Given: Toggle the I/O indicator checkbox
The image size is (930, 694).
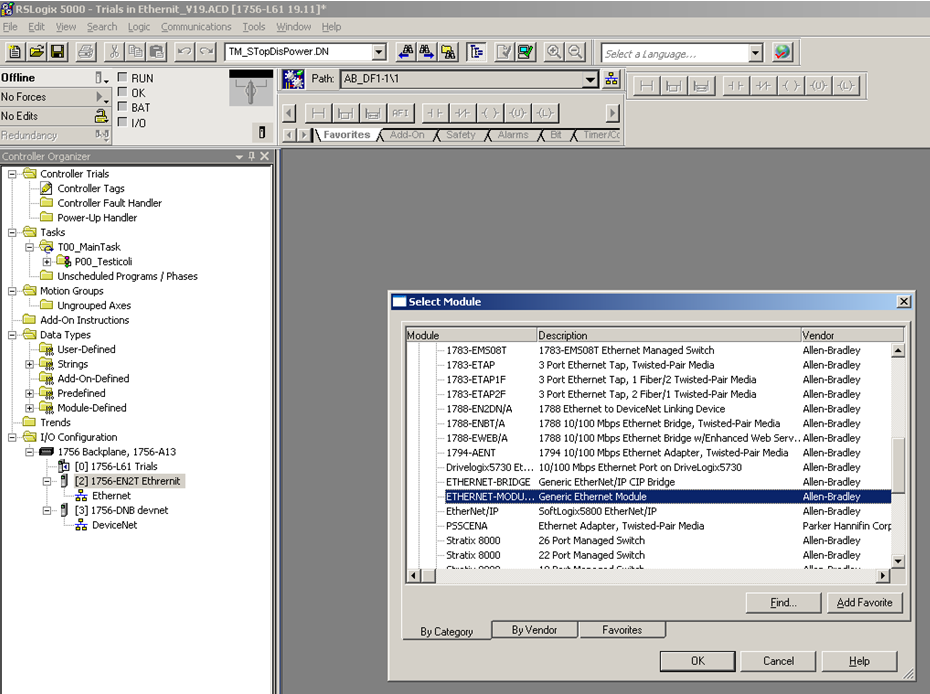Looking at the screenshot, I should pyautogui.click(x=123, y=122).
